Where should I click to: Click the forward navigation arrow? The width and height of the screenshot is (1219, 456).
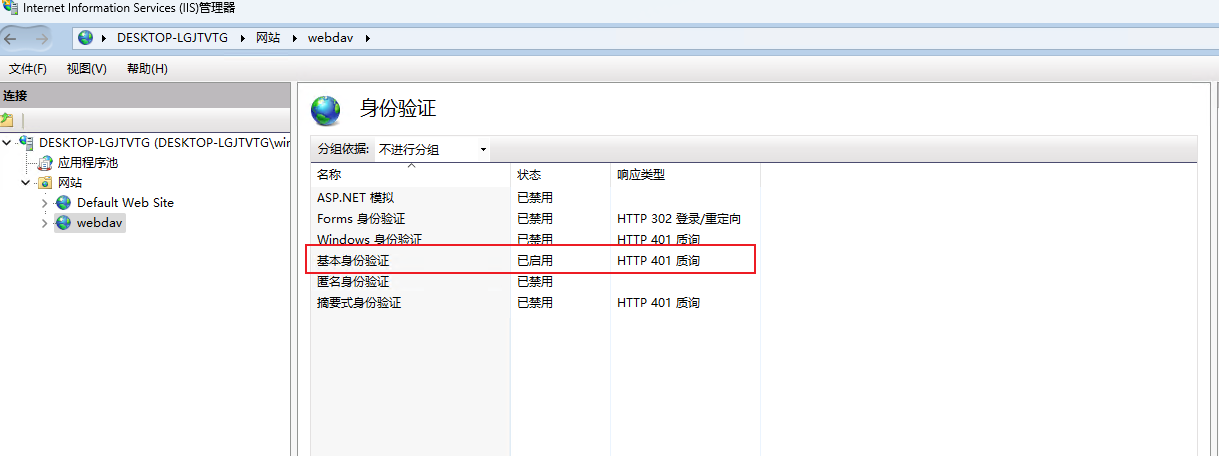[x=41, y=38]
